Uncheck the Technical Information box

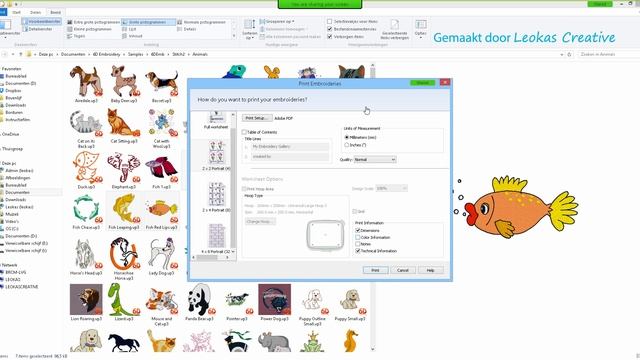pos(358,251)
